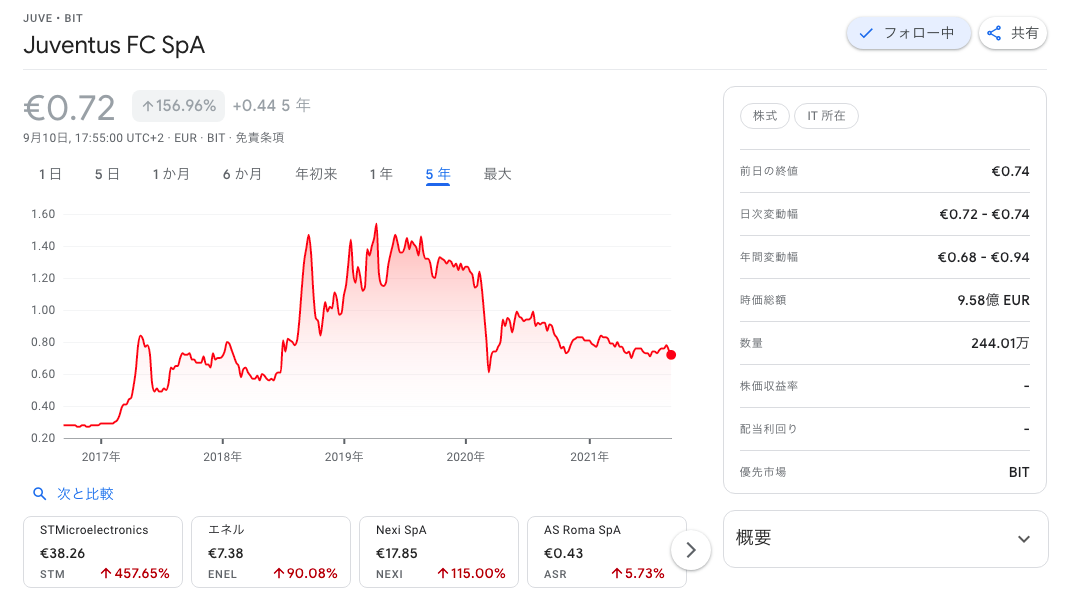The image size is (1074, 597).
Task: Switch chart to 6か月 range
Action: pyautogui.click(x=242, y=174)
